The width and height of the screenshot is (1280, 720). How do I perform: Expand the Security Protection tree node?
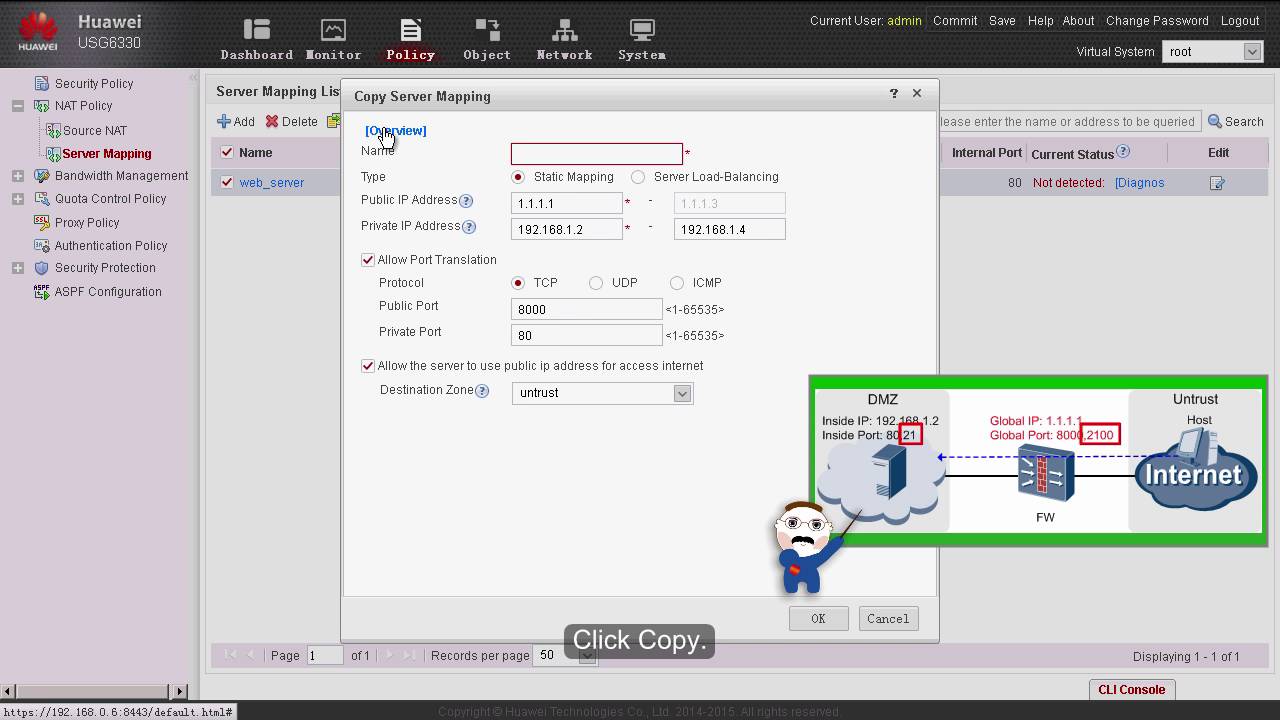[x=18, y=268]
